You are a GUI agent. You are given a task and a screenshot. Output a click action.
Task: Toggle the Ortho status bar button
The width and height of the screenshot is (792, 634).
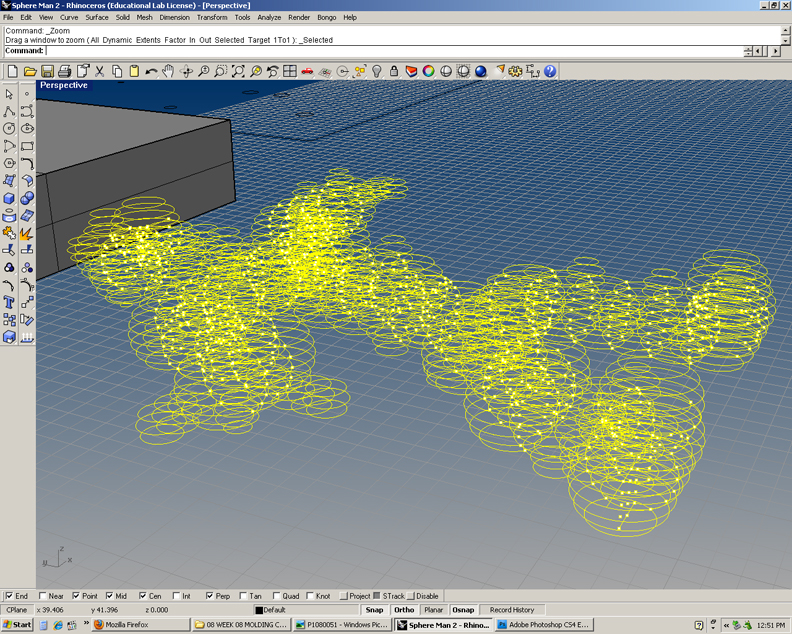click(x=404, y=609)
